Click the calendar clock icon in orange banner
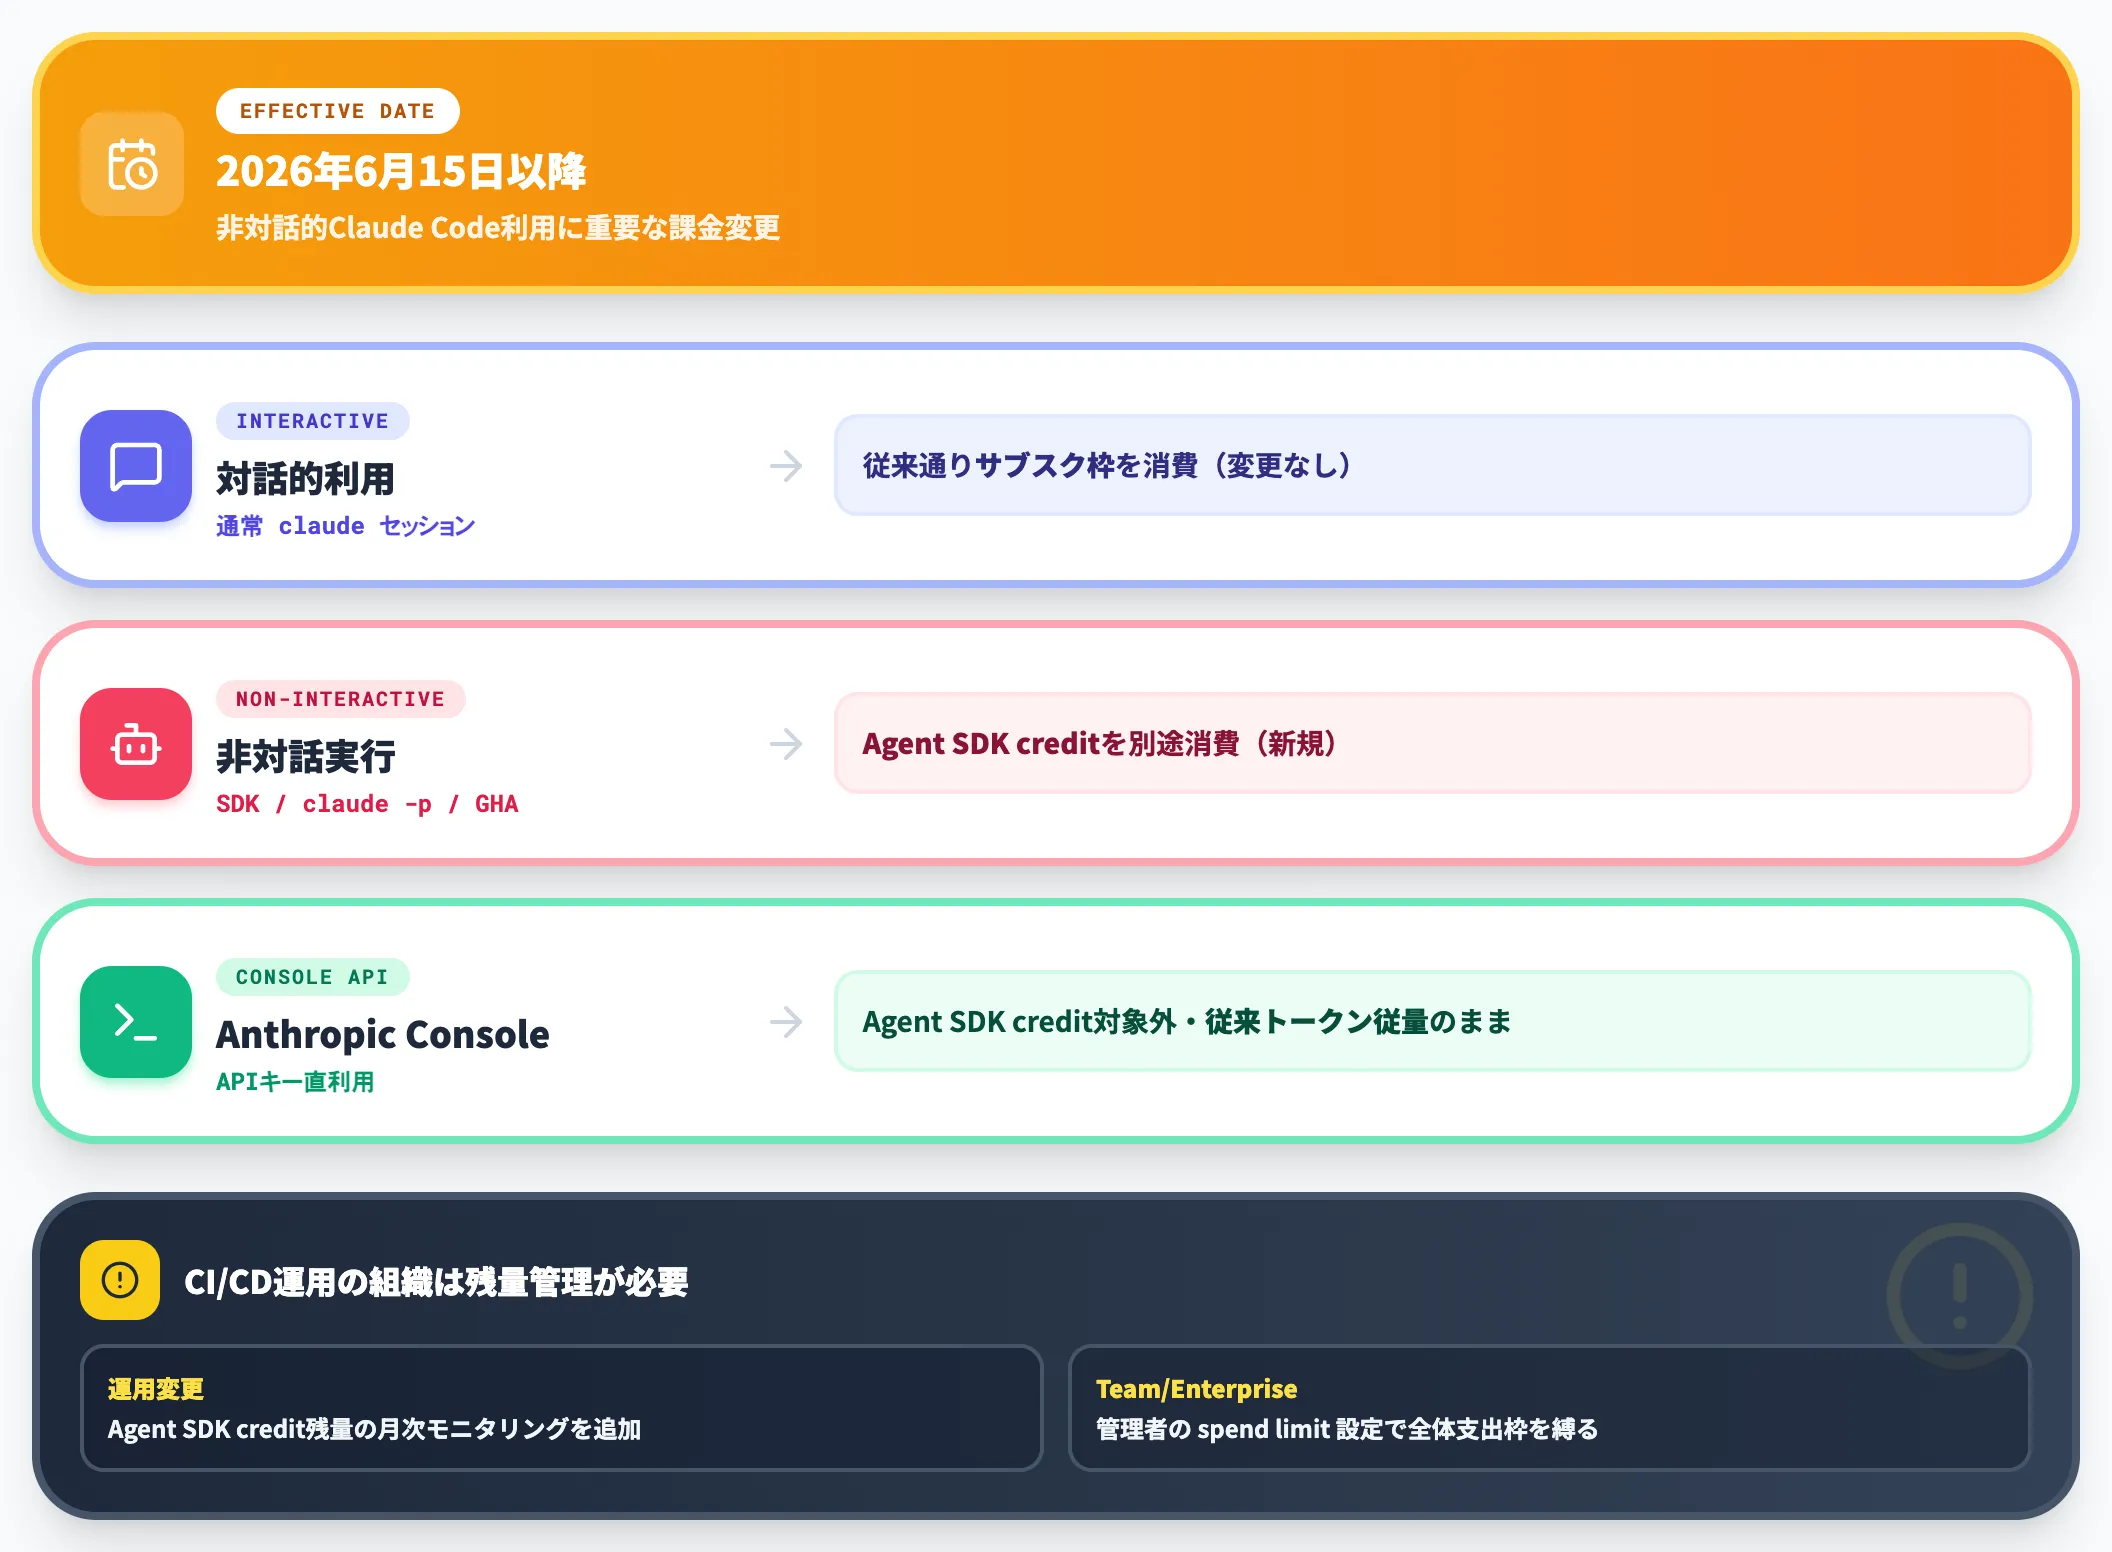This screenshot has width=2112, height=1552. tap(132, 164)
